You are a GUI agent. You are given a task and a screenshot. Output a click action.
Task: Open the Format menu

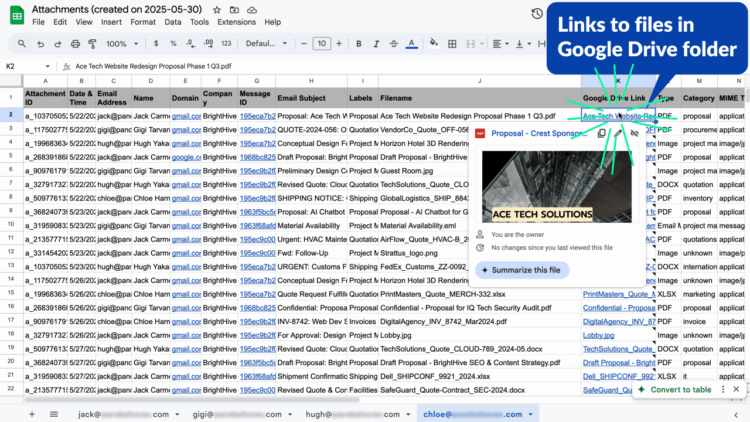point(143,22)
